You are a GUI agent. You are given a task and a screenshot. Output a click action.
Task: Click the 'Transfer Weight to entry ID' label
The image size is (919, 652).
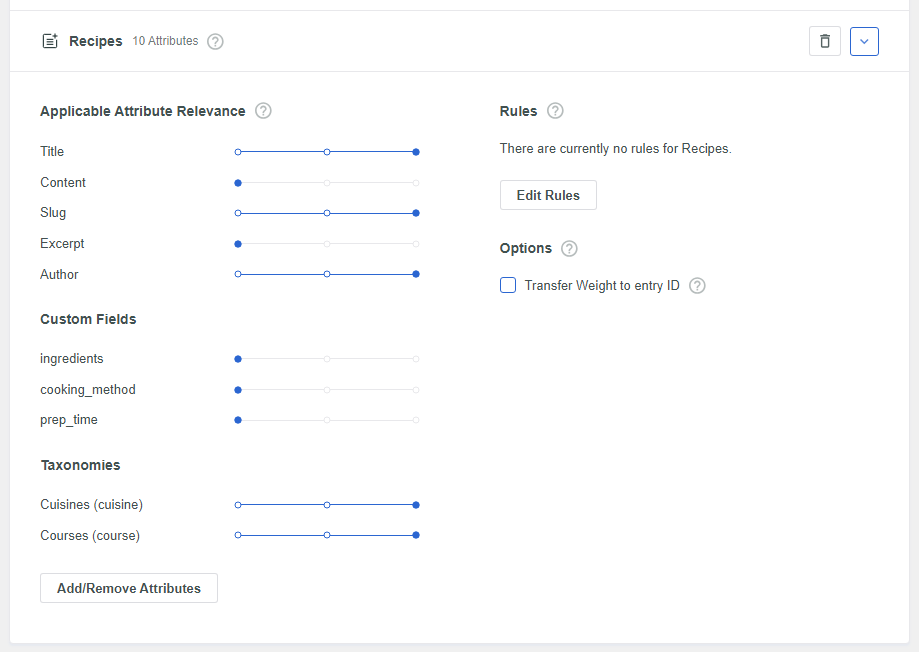pos(602,286)
